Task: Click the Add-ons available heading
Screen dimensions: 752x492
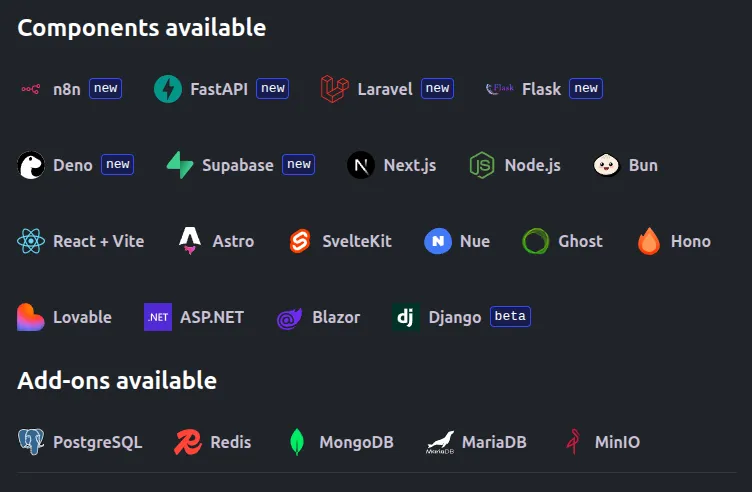Action: (117, 381)
